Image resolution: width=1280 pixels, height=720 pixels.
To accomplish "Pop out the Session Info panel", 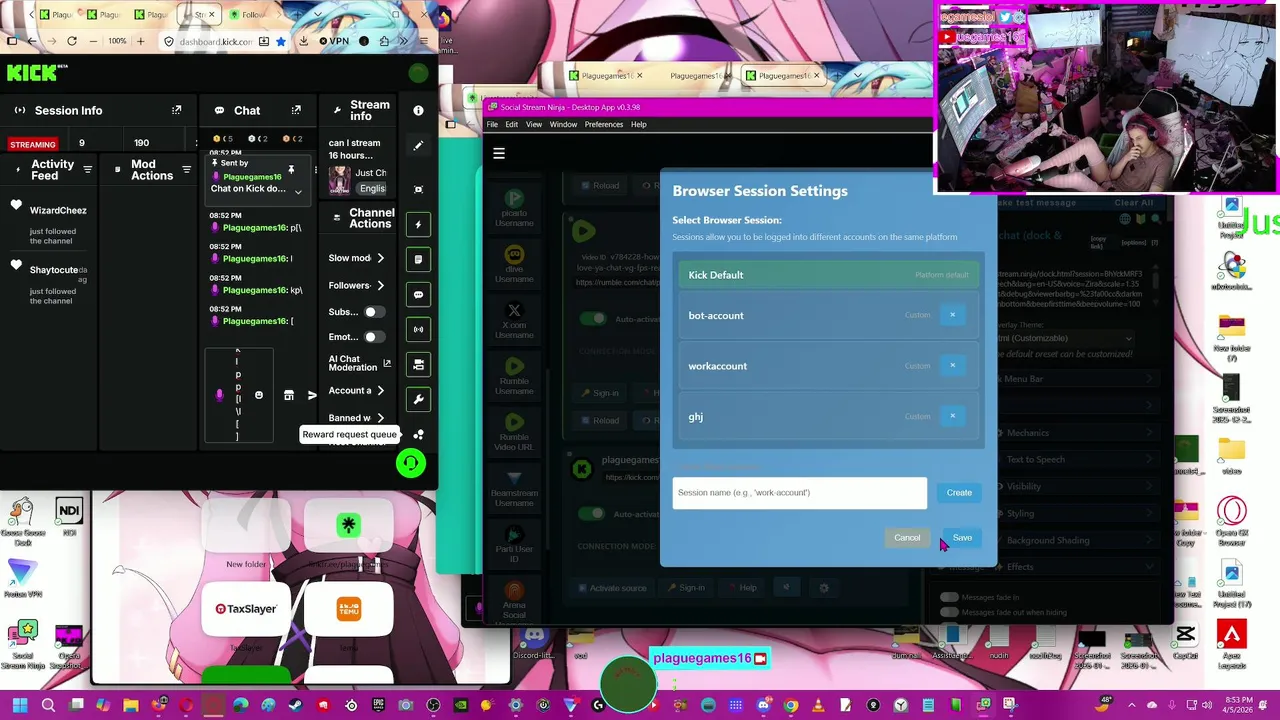I will 177,110.
